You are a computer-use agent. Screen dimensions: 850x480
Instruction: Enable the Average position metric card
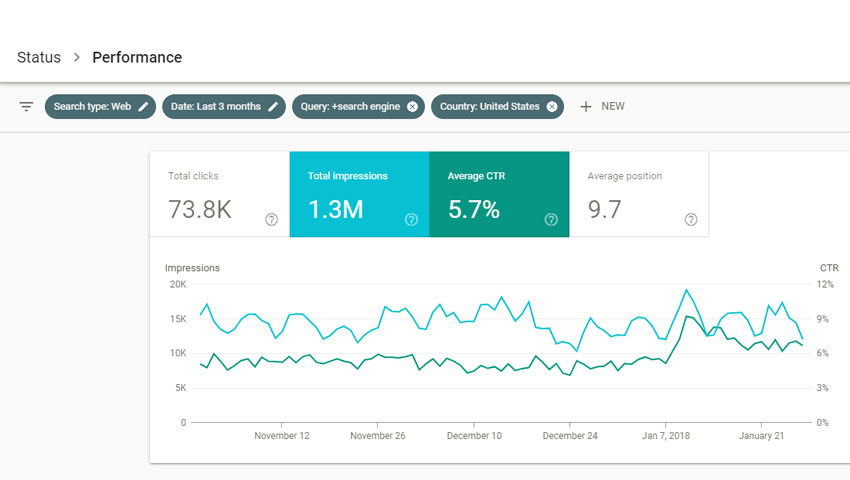point(630,195)
